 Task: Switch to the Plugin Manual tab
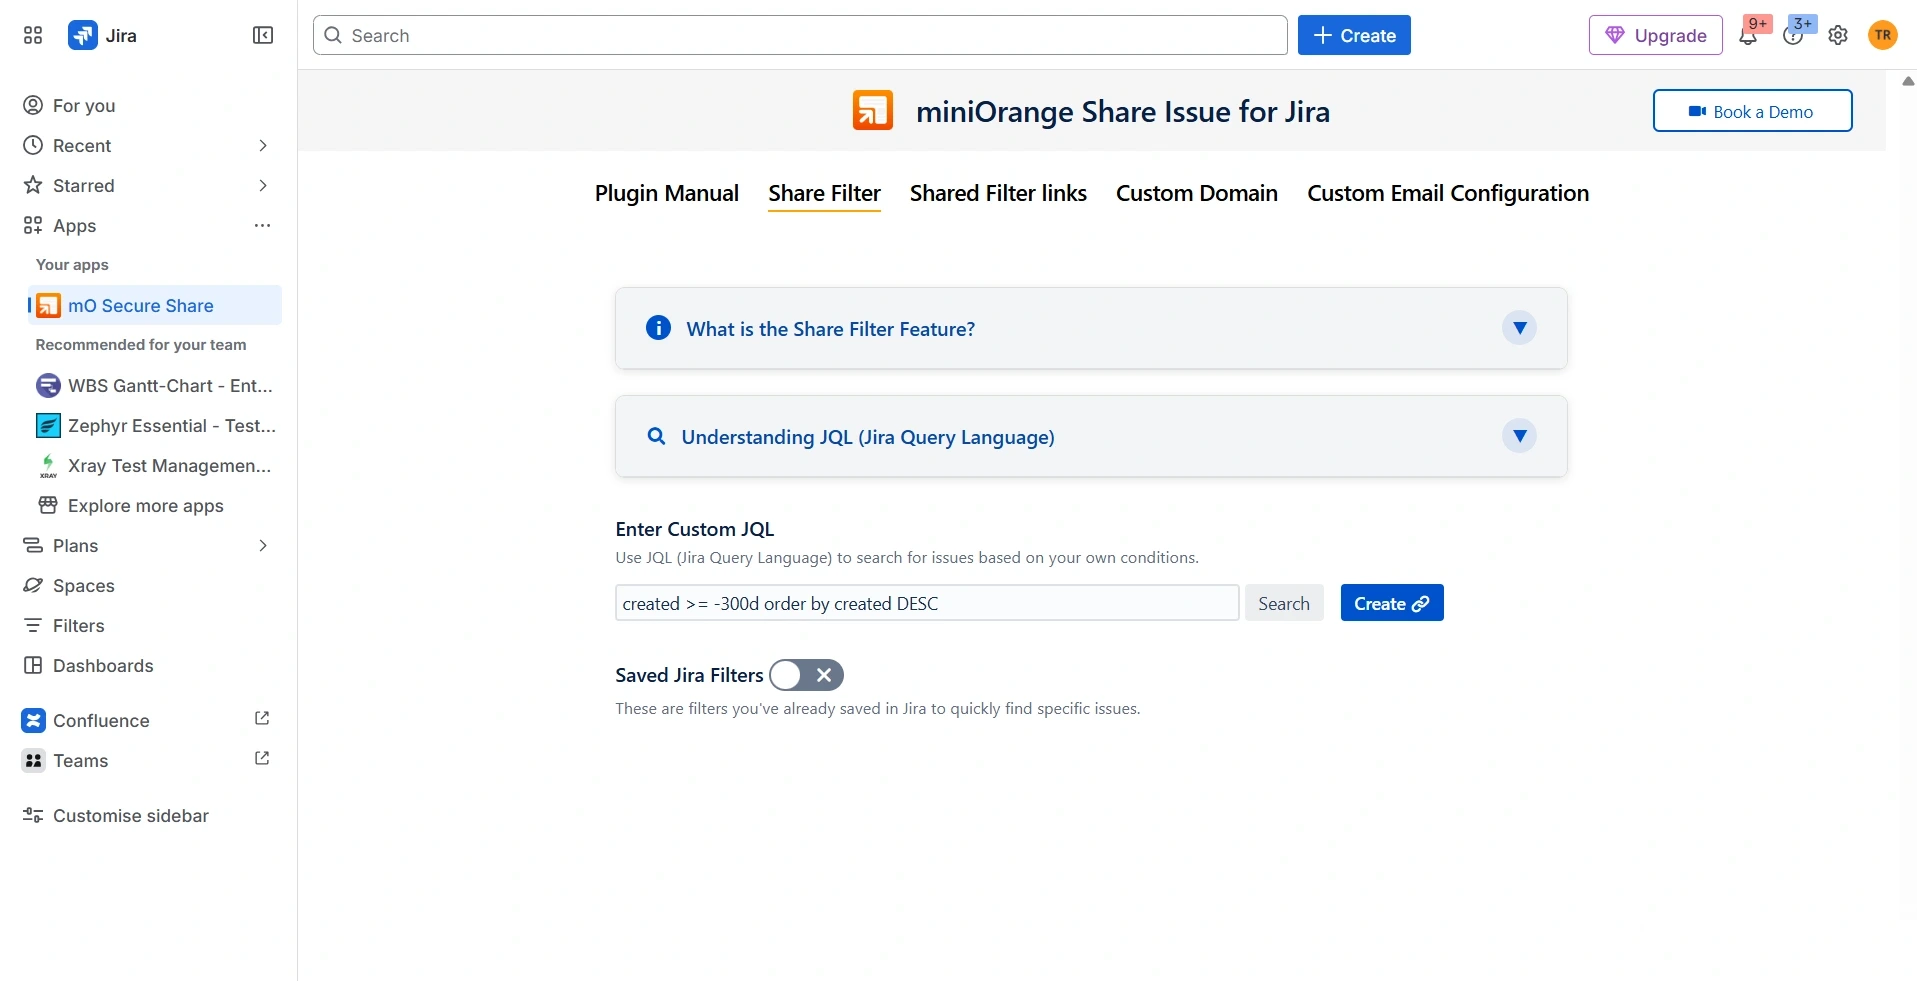click(x=667, y=193)
